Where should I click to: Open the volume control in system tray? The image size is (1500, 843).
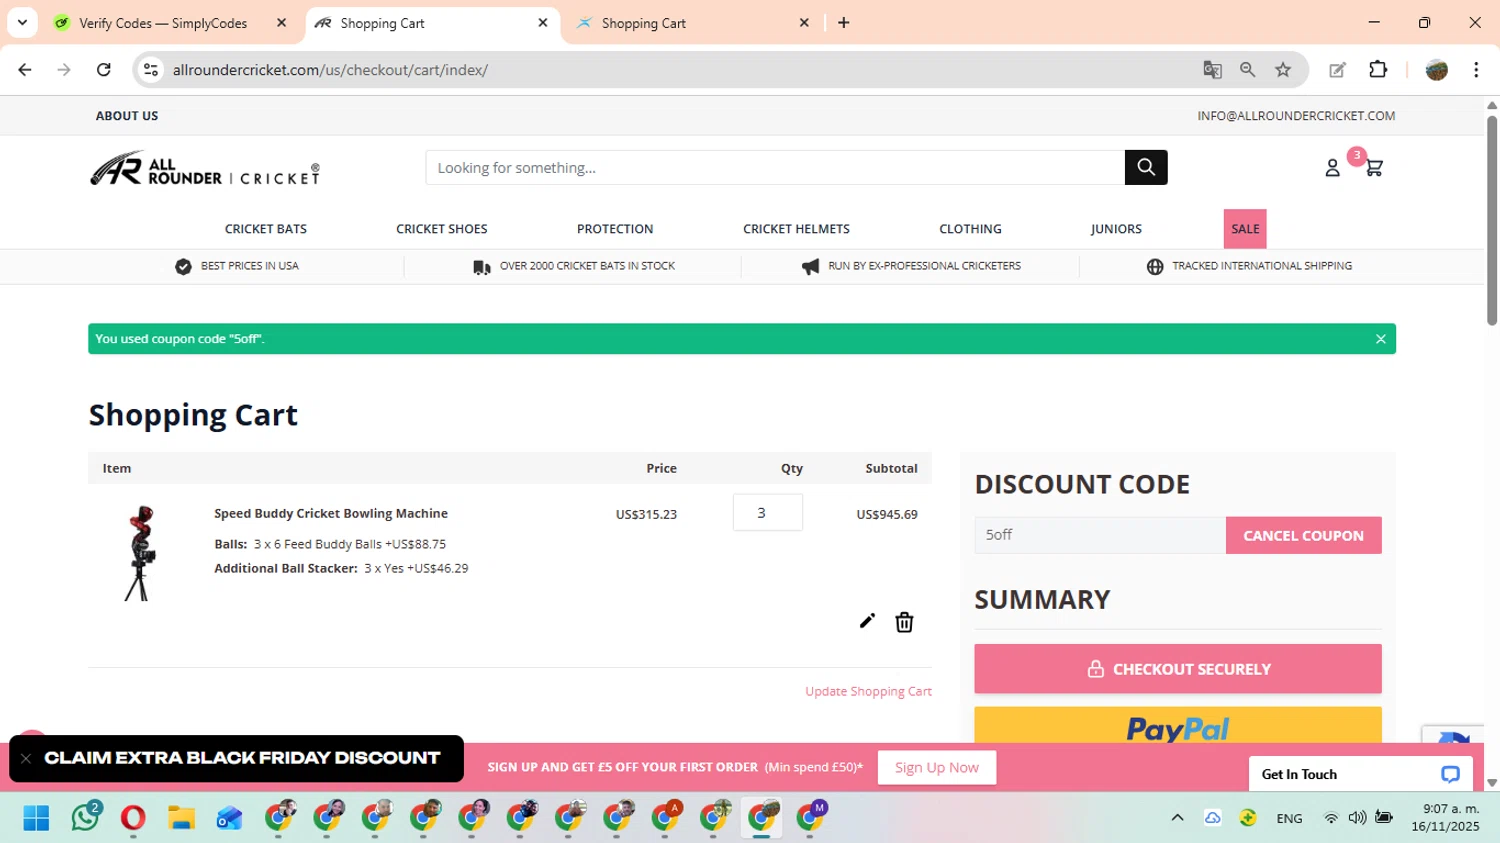1357,818
